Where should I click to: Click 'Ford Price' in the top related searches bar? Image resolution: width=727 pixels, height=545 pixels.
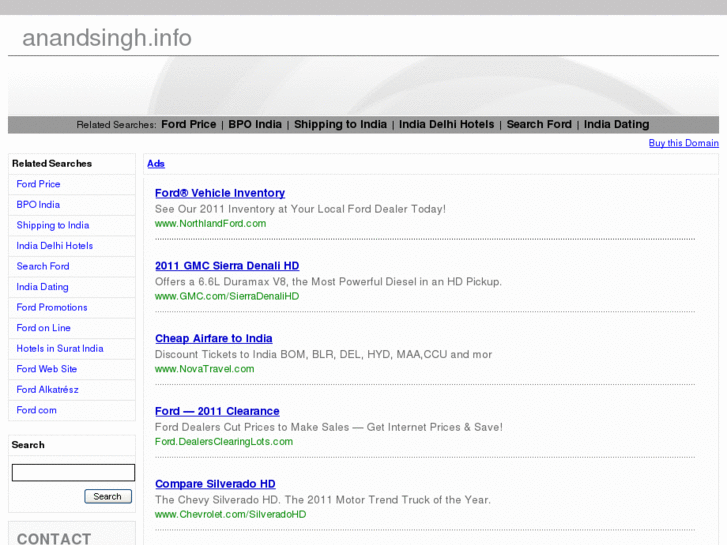189,124
